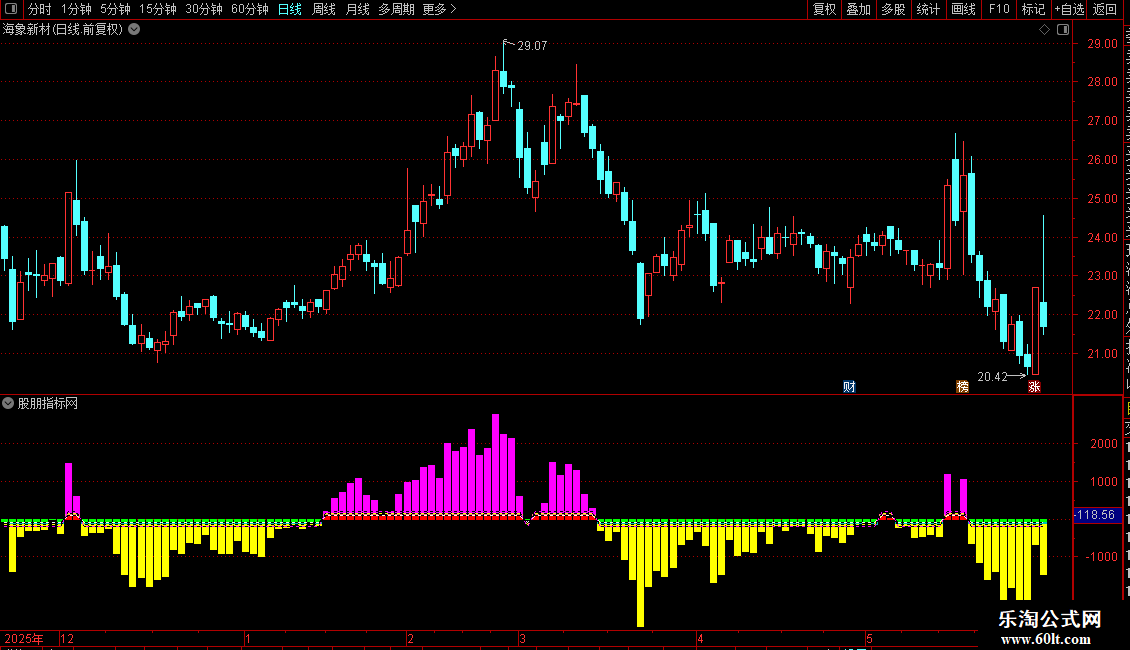Select the 日线 daily chart tab

290,9
